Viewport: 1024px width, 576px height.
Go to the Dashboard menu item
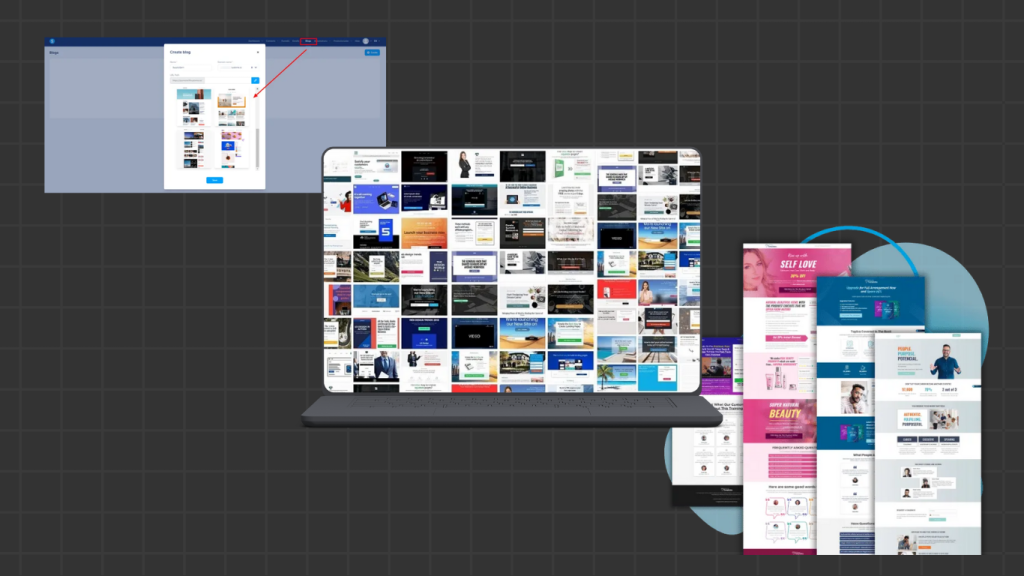tap(256, 41)
